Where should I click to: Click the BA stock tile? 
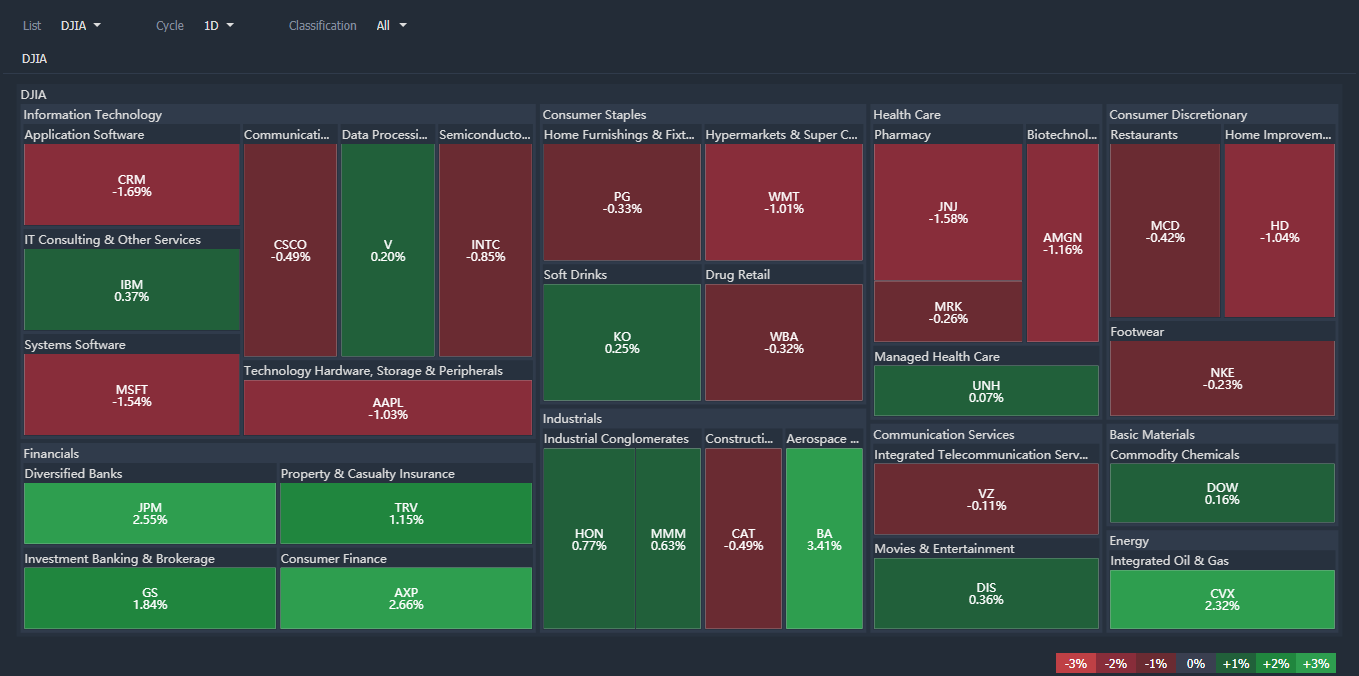pos(824,539)
